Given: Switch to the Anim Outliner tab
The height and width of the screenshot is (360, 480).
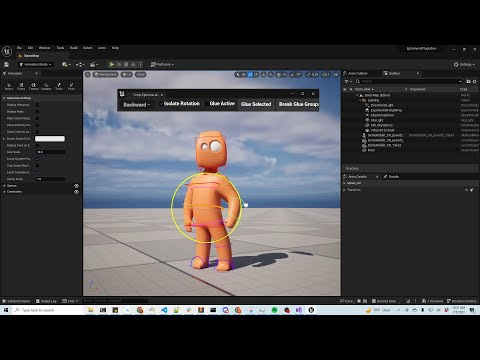Looking at the screenshot, I should tap(357, 73).
